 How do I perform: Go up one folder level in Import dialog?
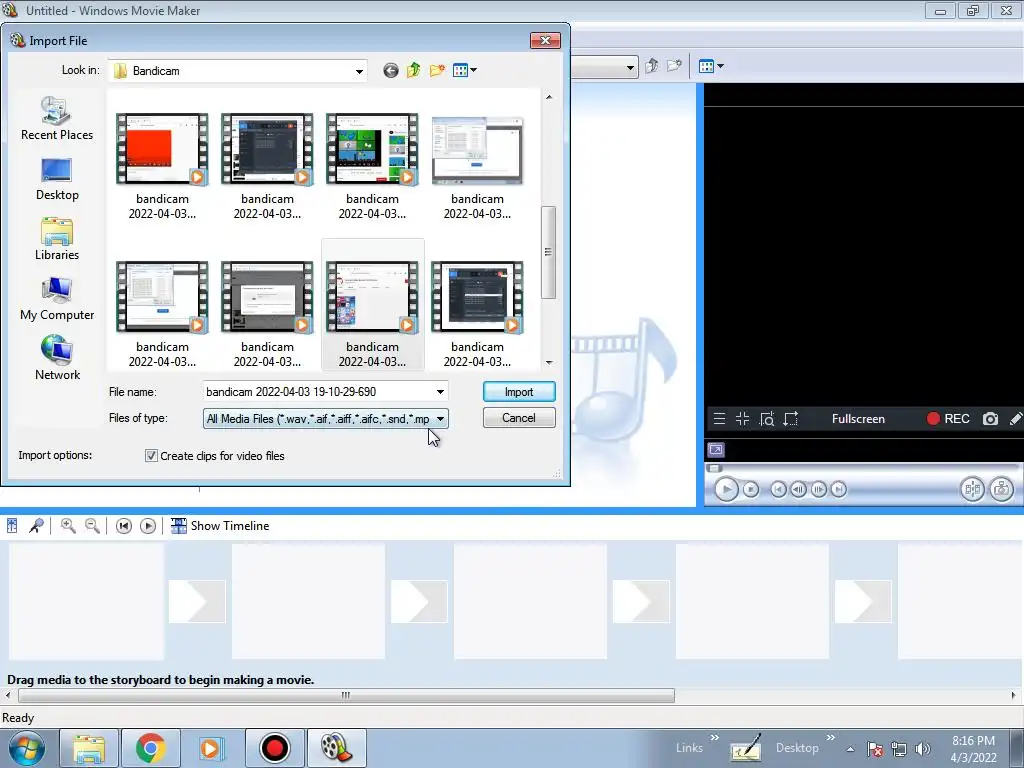[x=413, y=71]
